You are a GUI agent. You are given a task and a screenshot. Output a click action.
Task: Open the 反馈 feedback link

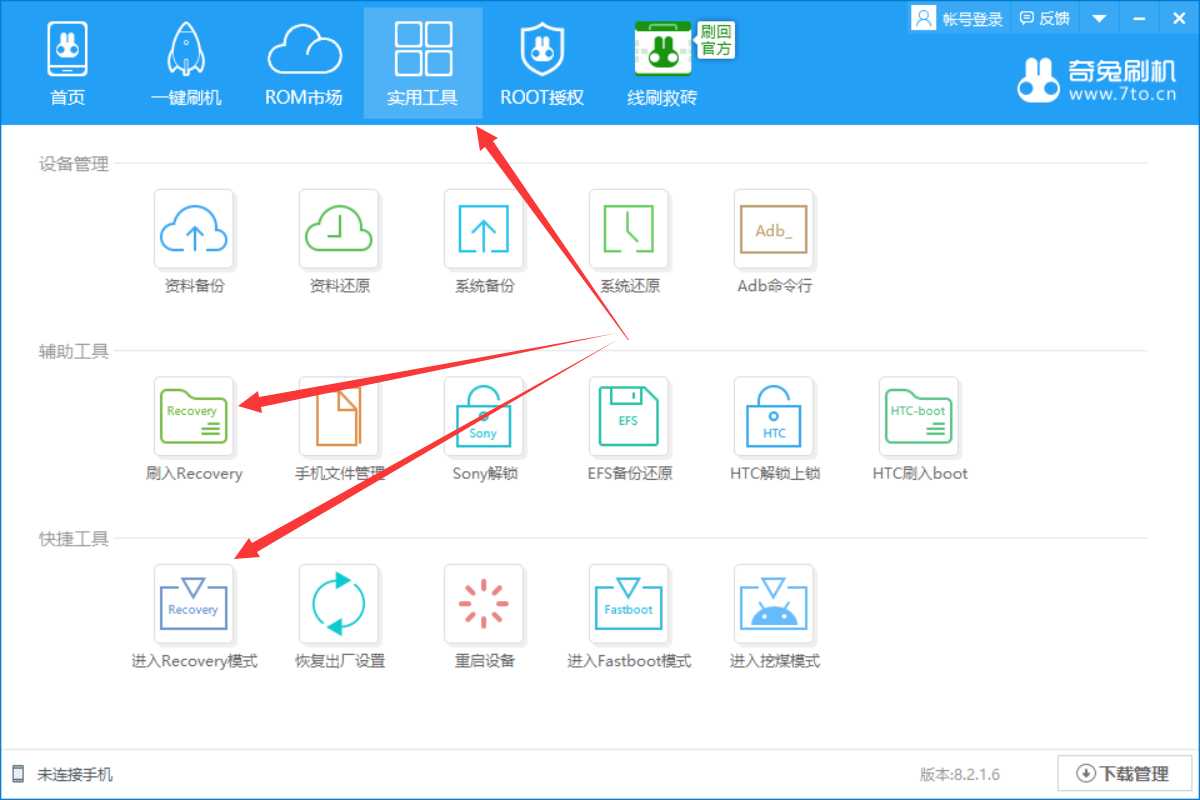(x=1044, y=18)
